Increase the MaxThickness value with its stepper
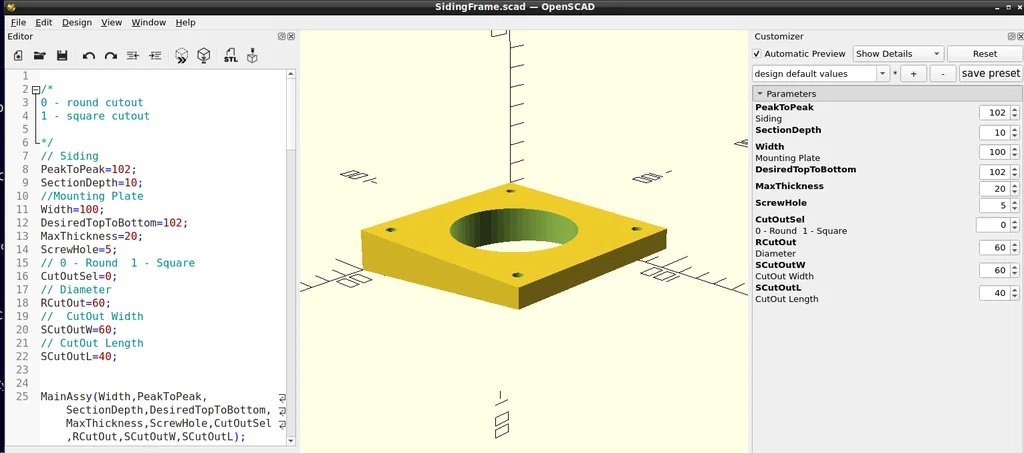The image size is (1024, 453). coord(1014,185)
